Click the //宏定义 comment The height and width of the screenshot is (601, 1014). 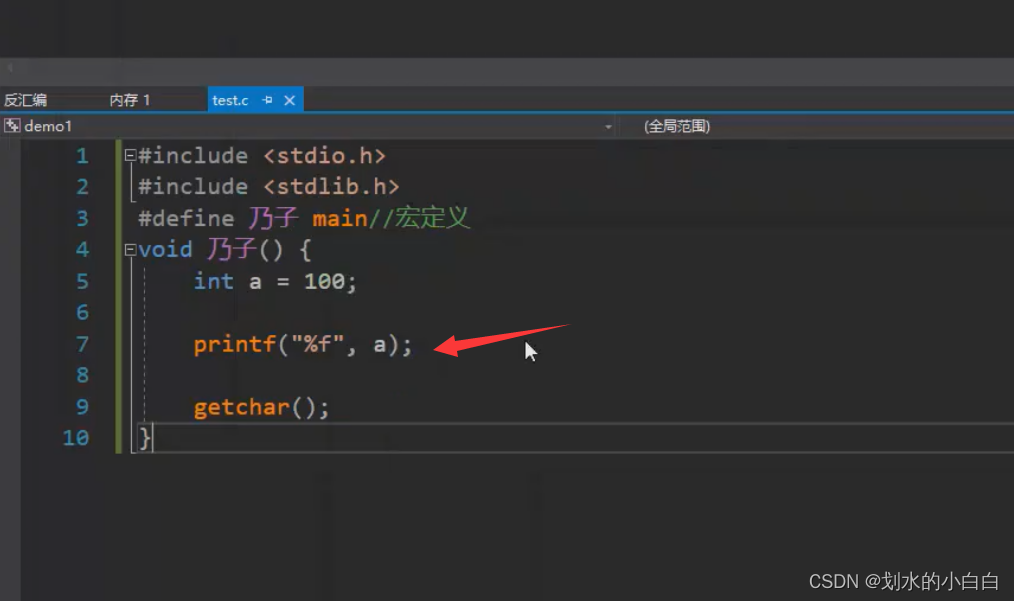pos(419,217)
